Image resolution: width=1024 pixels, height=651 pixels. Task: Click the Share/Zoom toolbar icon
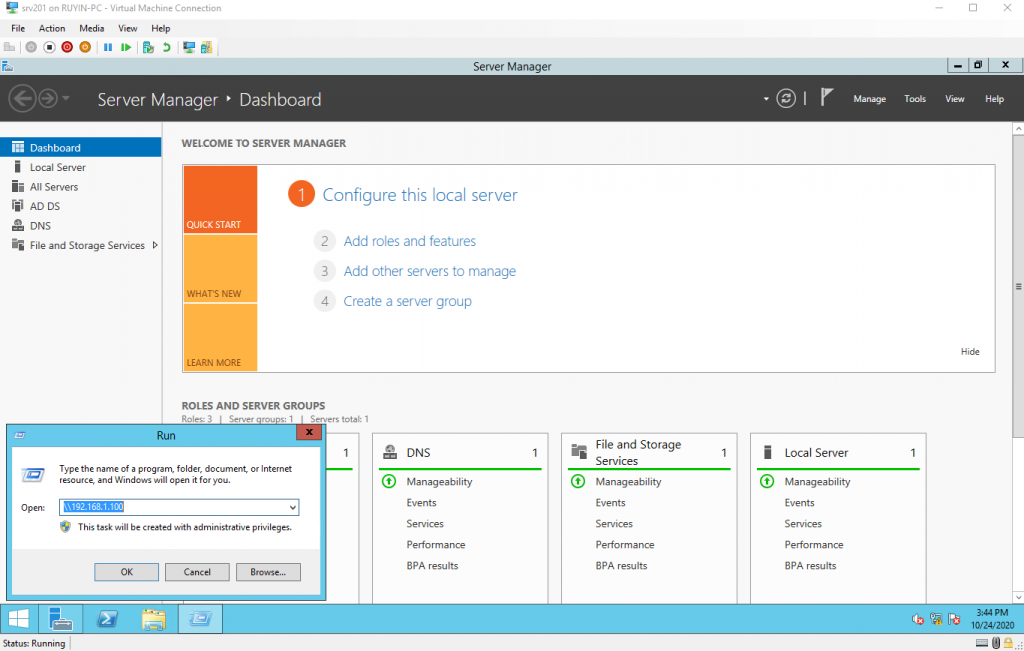pos(206,47)
